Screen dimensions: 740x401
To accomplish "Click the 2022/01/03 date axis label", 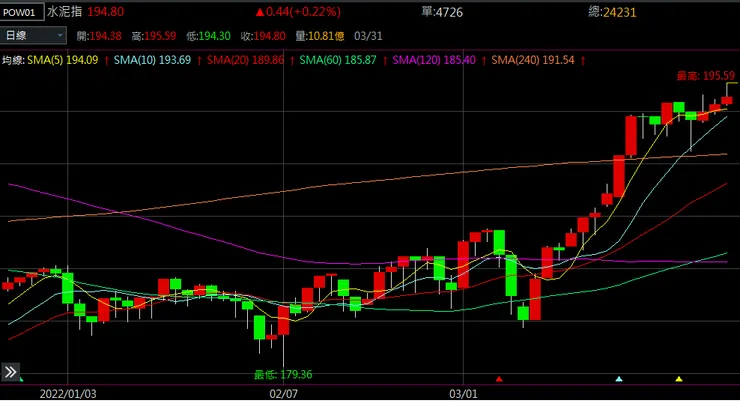I will [68, 393].
